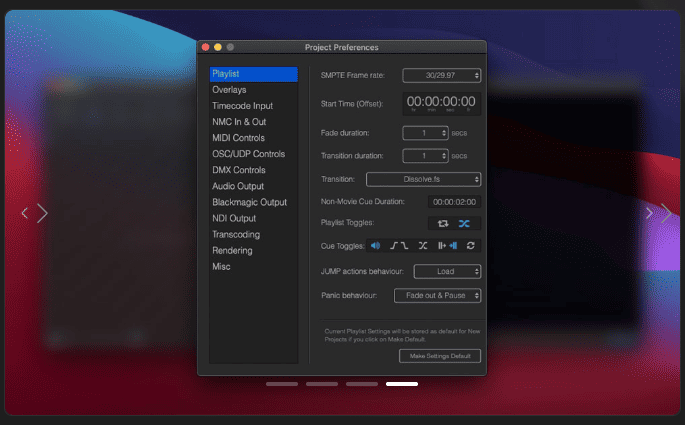Toggle the cue fade-in ramp icon
The image size is (685, 425).
tap(394, 245)
